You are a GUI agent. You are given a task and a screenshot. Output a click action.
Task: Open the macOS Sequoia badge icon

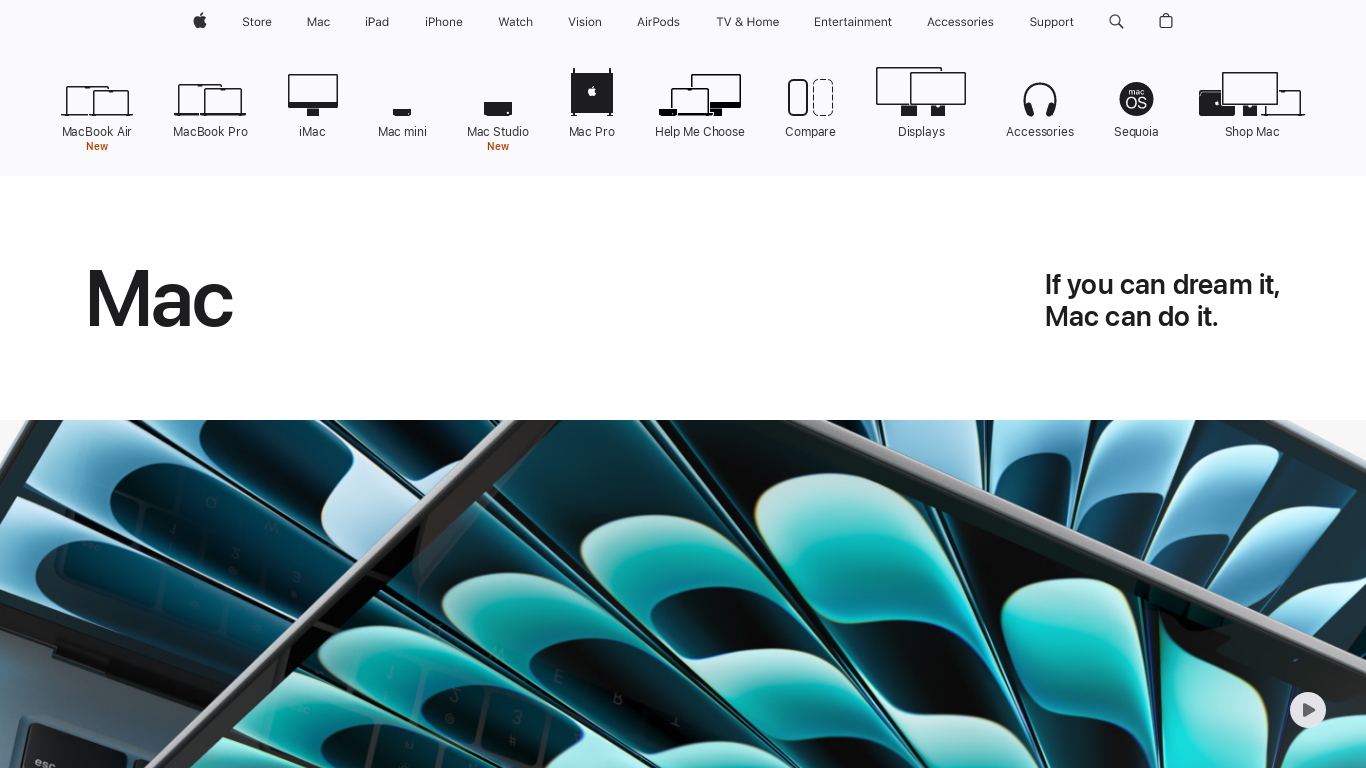point(1136,99)
